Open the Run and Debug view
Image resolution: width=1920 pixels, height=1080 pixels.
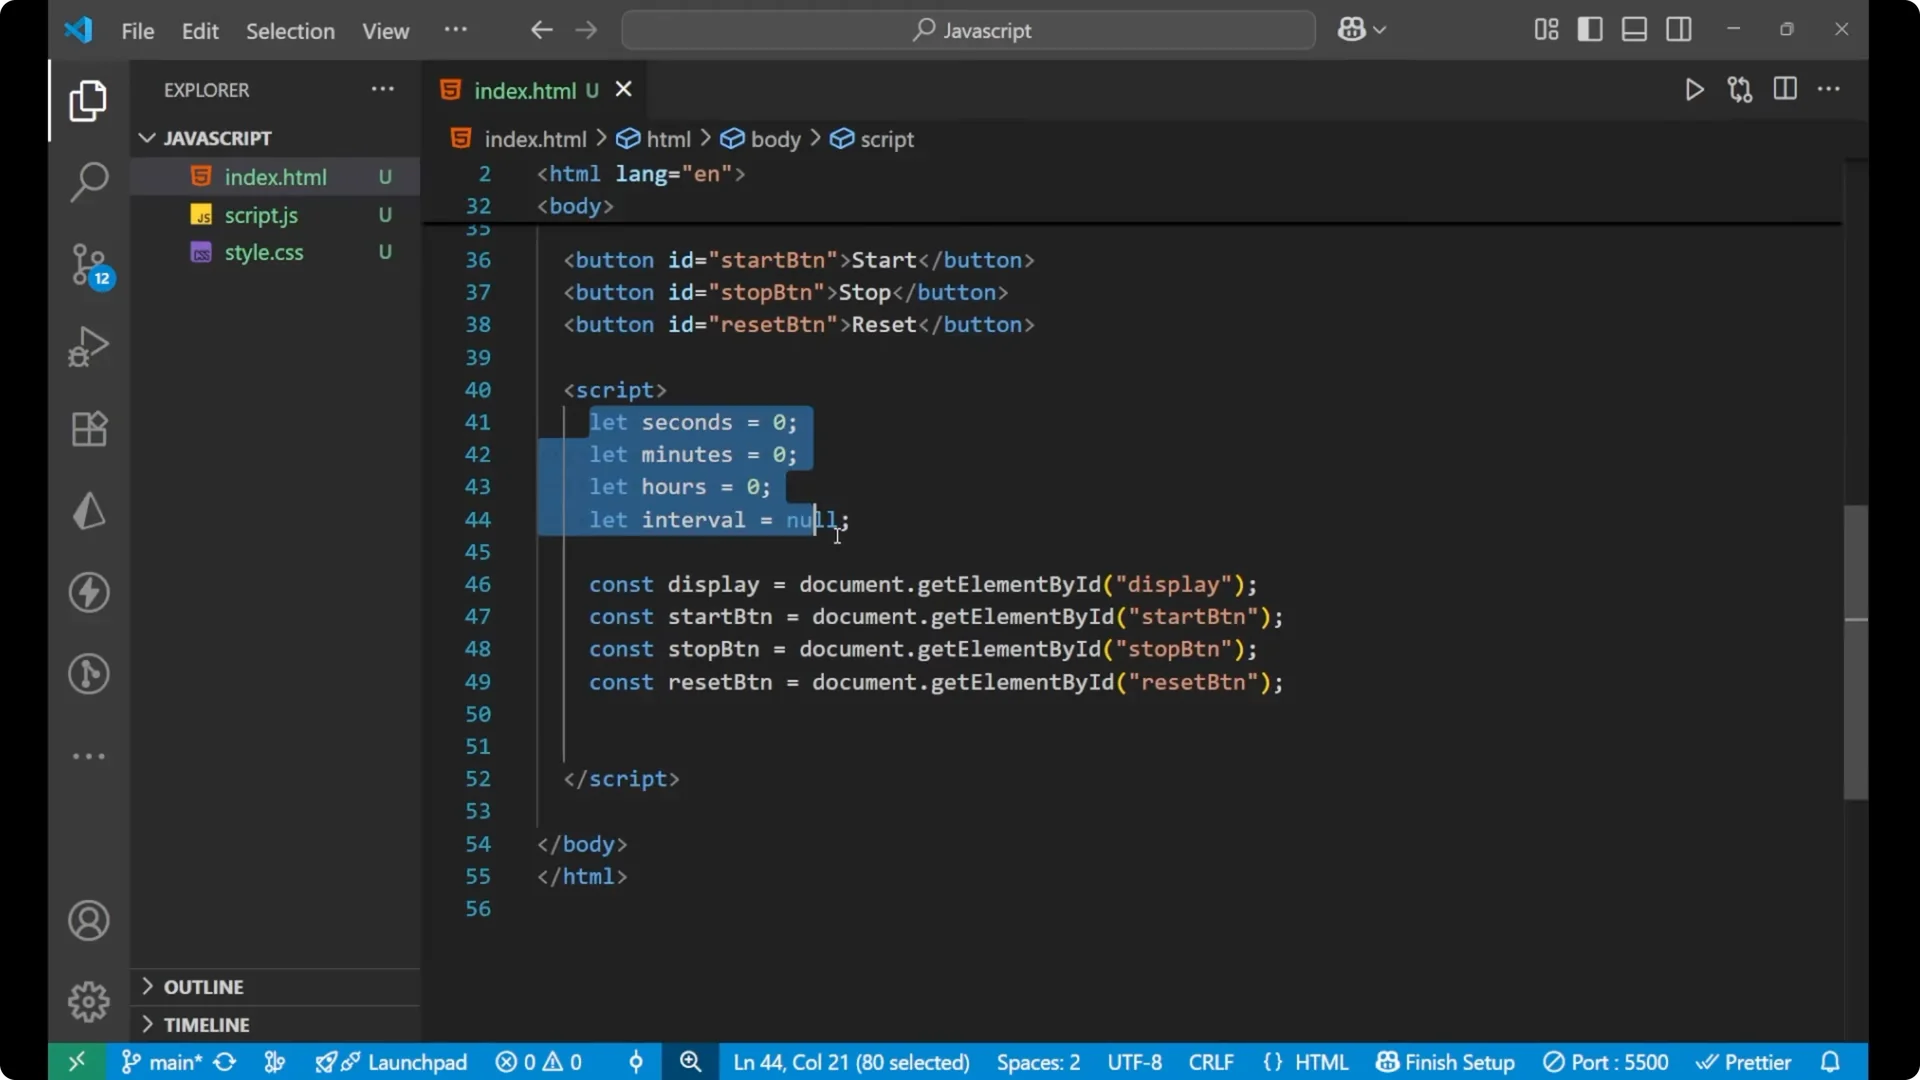pyautogui.click(x=89, y=346)
